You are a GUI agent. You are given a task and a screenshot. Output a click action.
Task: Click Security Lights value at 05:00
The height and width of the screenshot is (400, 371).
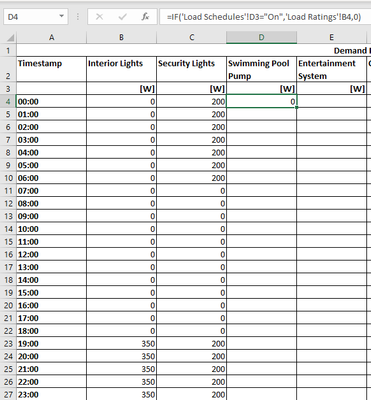(x=191, y=165)
